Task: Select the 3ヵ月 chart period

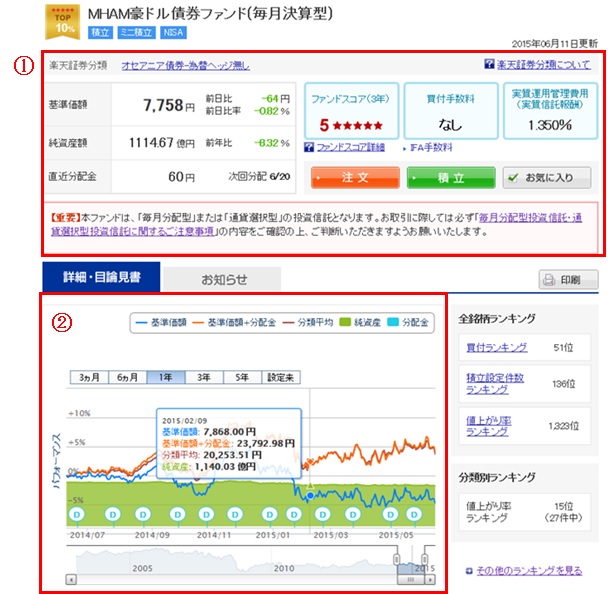Action: tap(89, 377)
